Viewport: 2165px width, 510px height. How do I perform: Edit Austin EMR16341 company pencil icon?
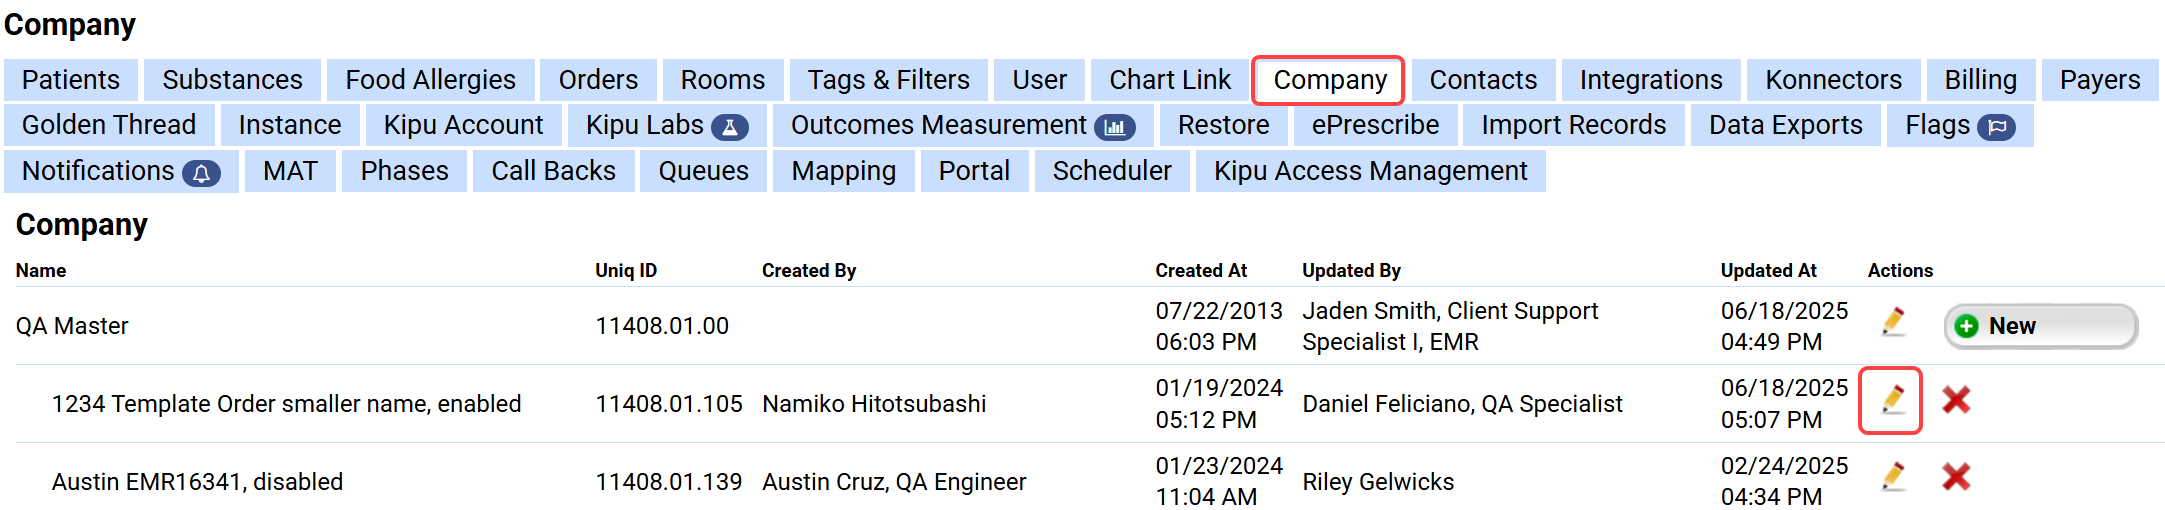pos(1892,477)
